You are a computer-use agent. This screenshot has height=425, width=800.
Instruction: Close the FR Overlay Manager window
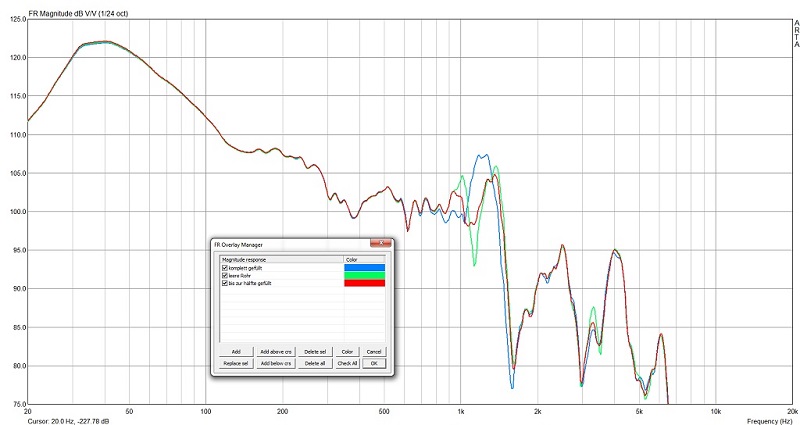(381, 243)
